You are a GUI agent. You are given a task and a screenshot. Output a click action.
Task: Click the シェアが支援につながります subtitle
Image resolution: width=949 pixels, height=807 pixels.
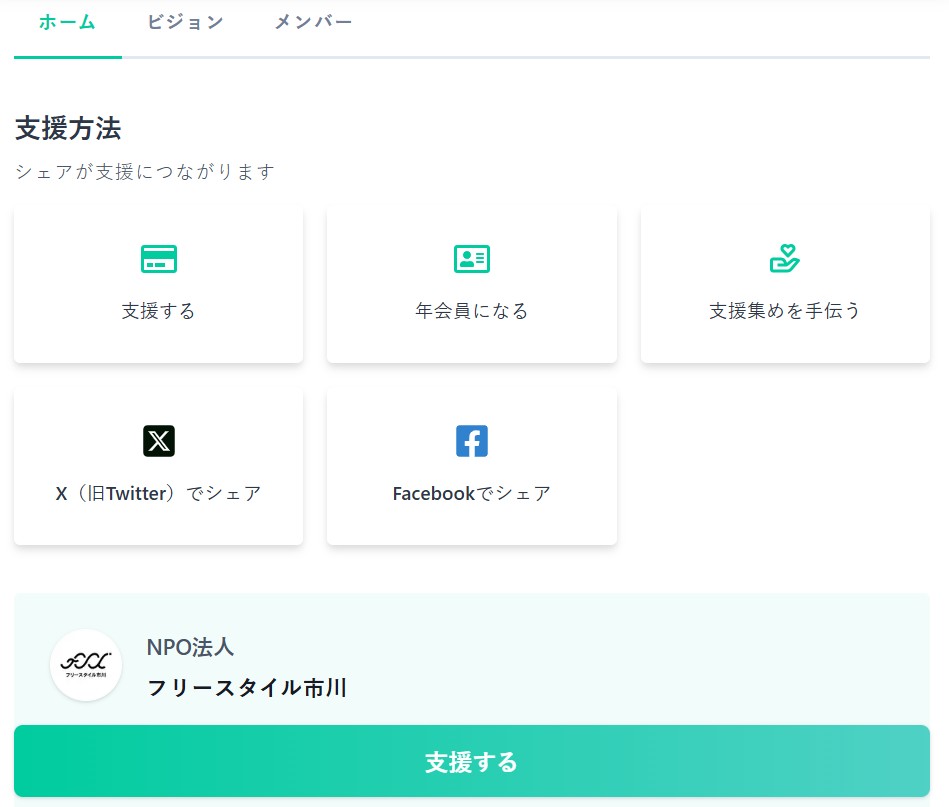click(x=144, y=172)
